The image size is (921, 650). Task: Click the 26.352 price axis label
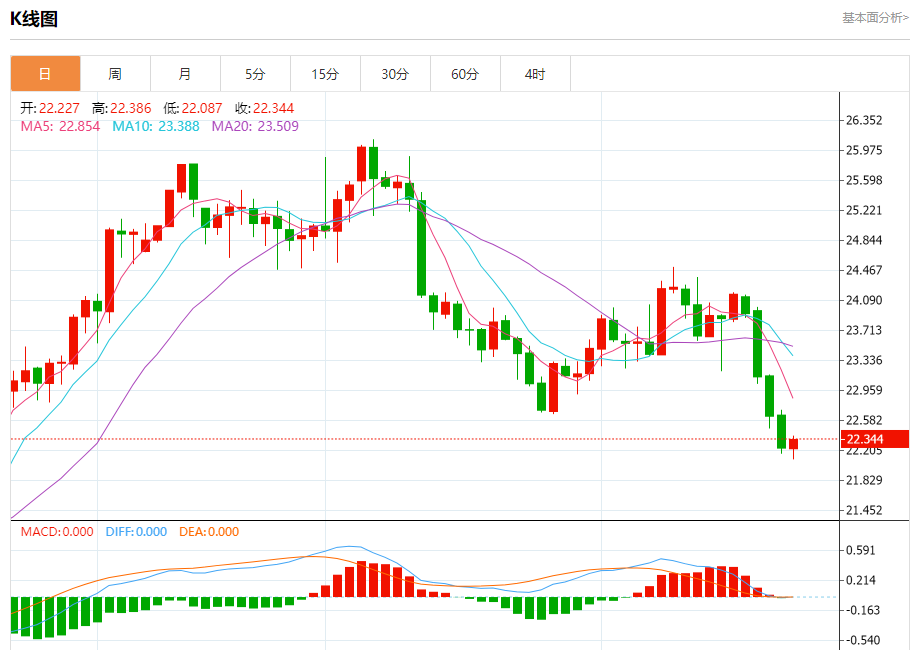863,120
